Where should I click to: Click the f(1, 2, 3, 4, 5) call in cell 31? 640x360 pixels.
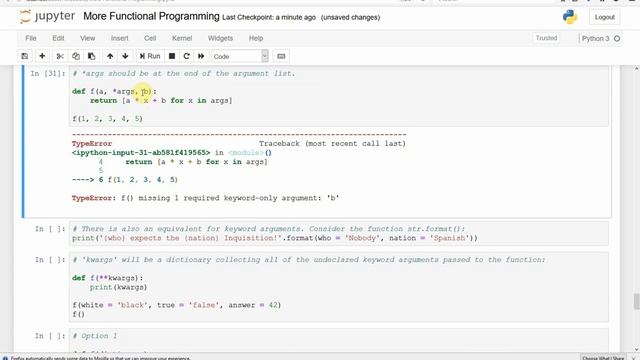pyautogui.click(x=107, y=119)
